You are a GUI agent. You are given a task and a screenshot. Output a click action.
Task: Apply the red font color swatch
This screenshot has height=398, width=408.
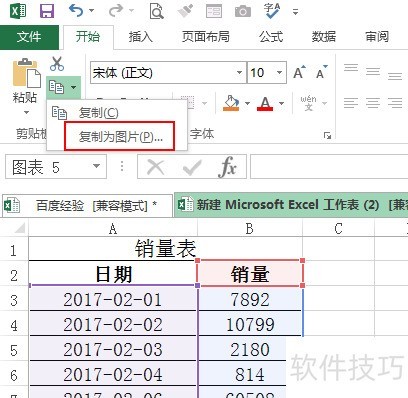(265, 103)
